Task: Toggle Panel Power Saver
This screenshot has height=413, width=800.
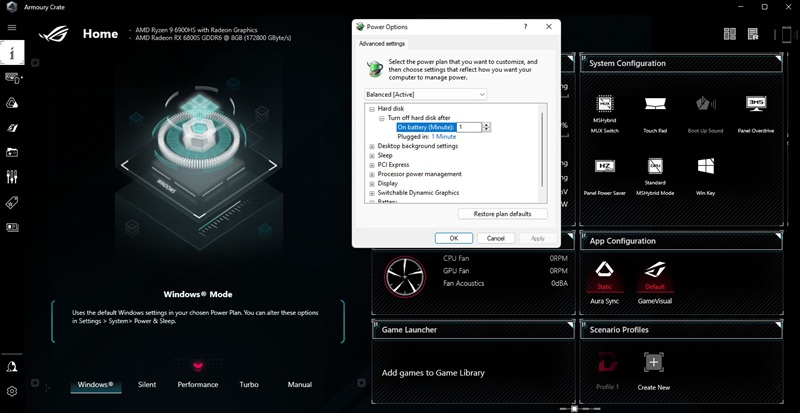Action: tap(605, 177)
